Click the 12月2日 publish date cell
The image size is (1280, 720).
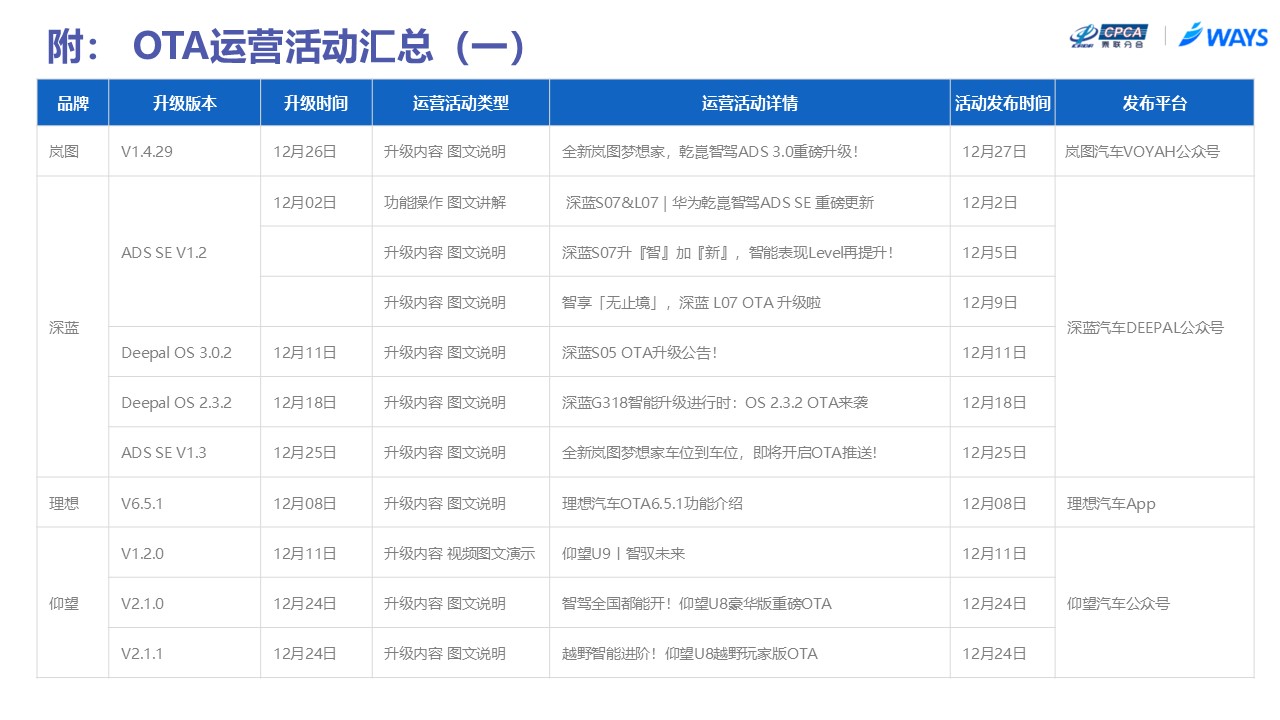coord(1003,202)
